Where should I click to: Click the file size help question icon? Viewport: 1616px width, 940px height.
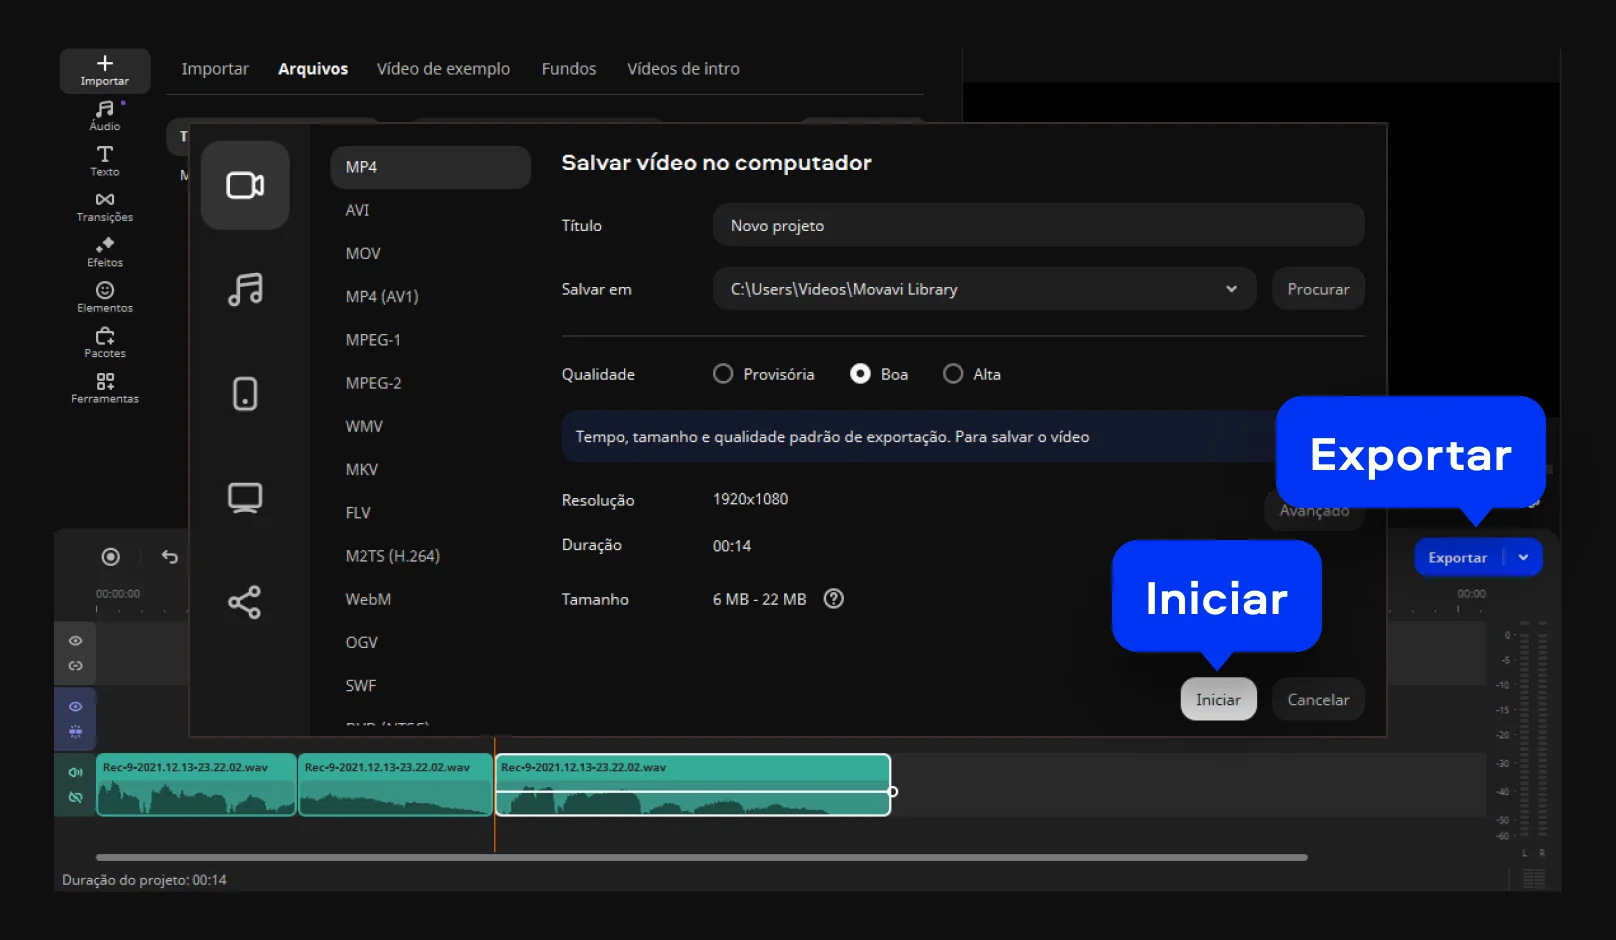click(x=833, y=599)
